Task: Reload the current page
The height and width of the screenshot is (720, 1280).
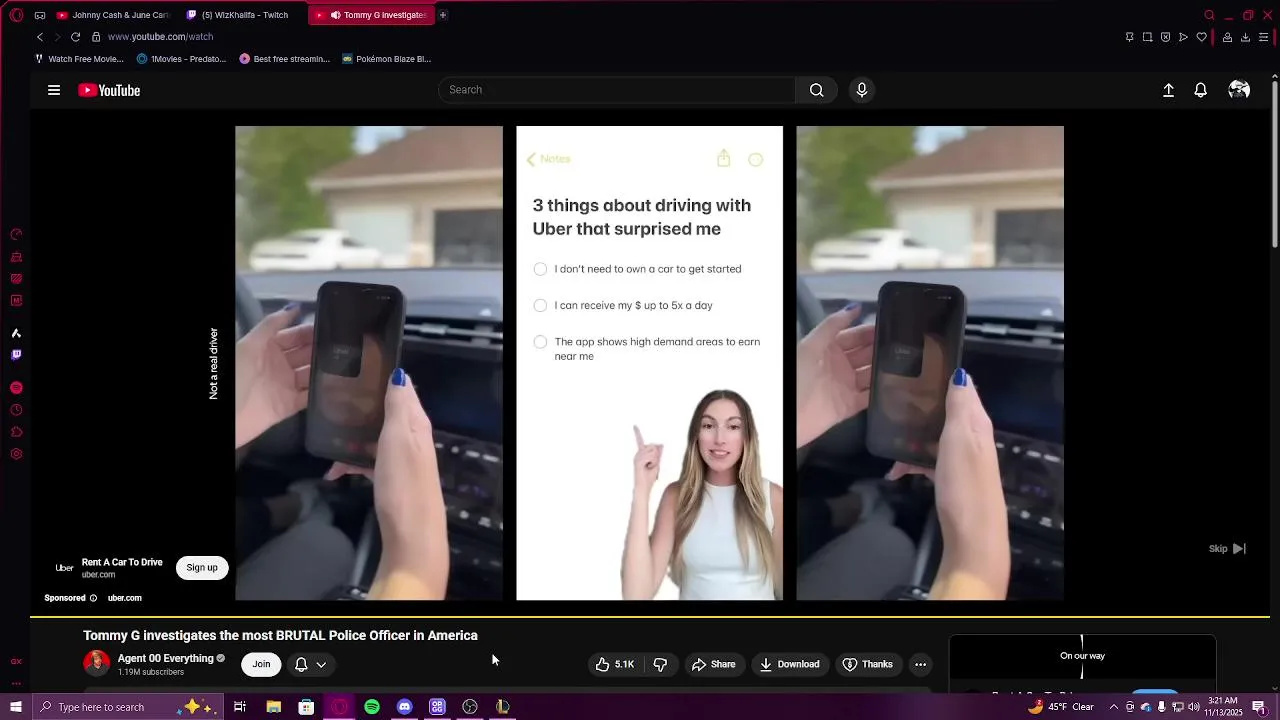Action: [75, 37]
